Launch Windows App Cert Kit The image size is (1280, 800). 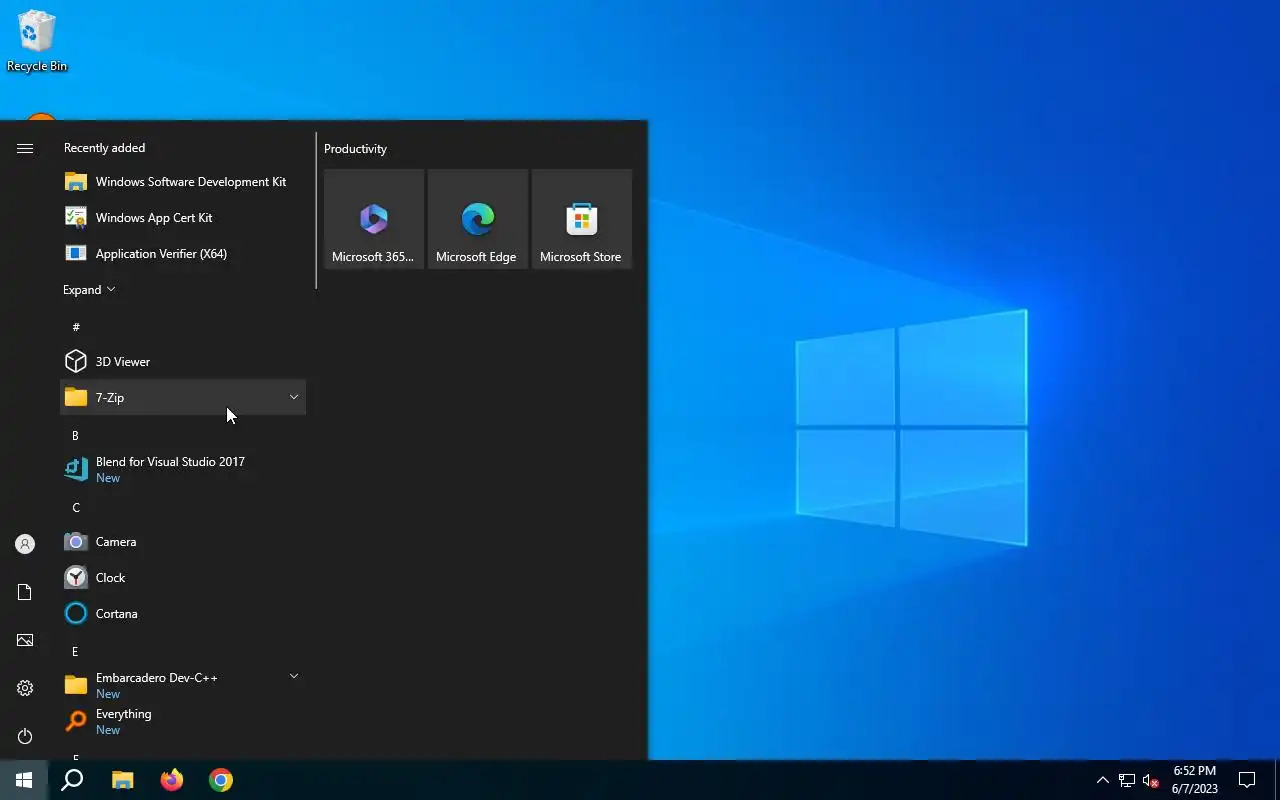point(183,218)
